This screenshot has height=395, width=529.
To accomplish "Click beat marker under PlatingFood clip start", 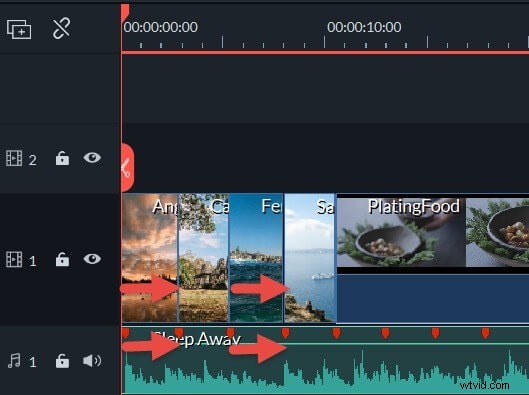I will click(336, 333).
